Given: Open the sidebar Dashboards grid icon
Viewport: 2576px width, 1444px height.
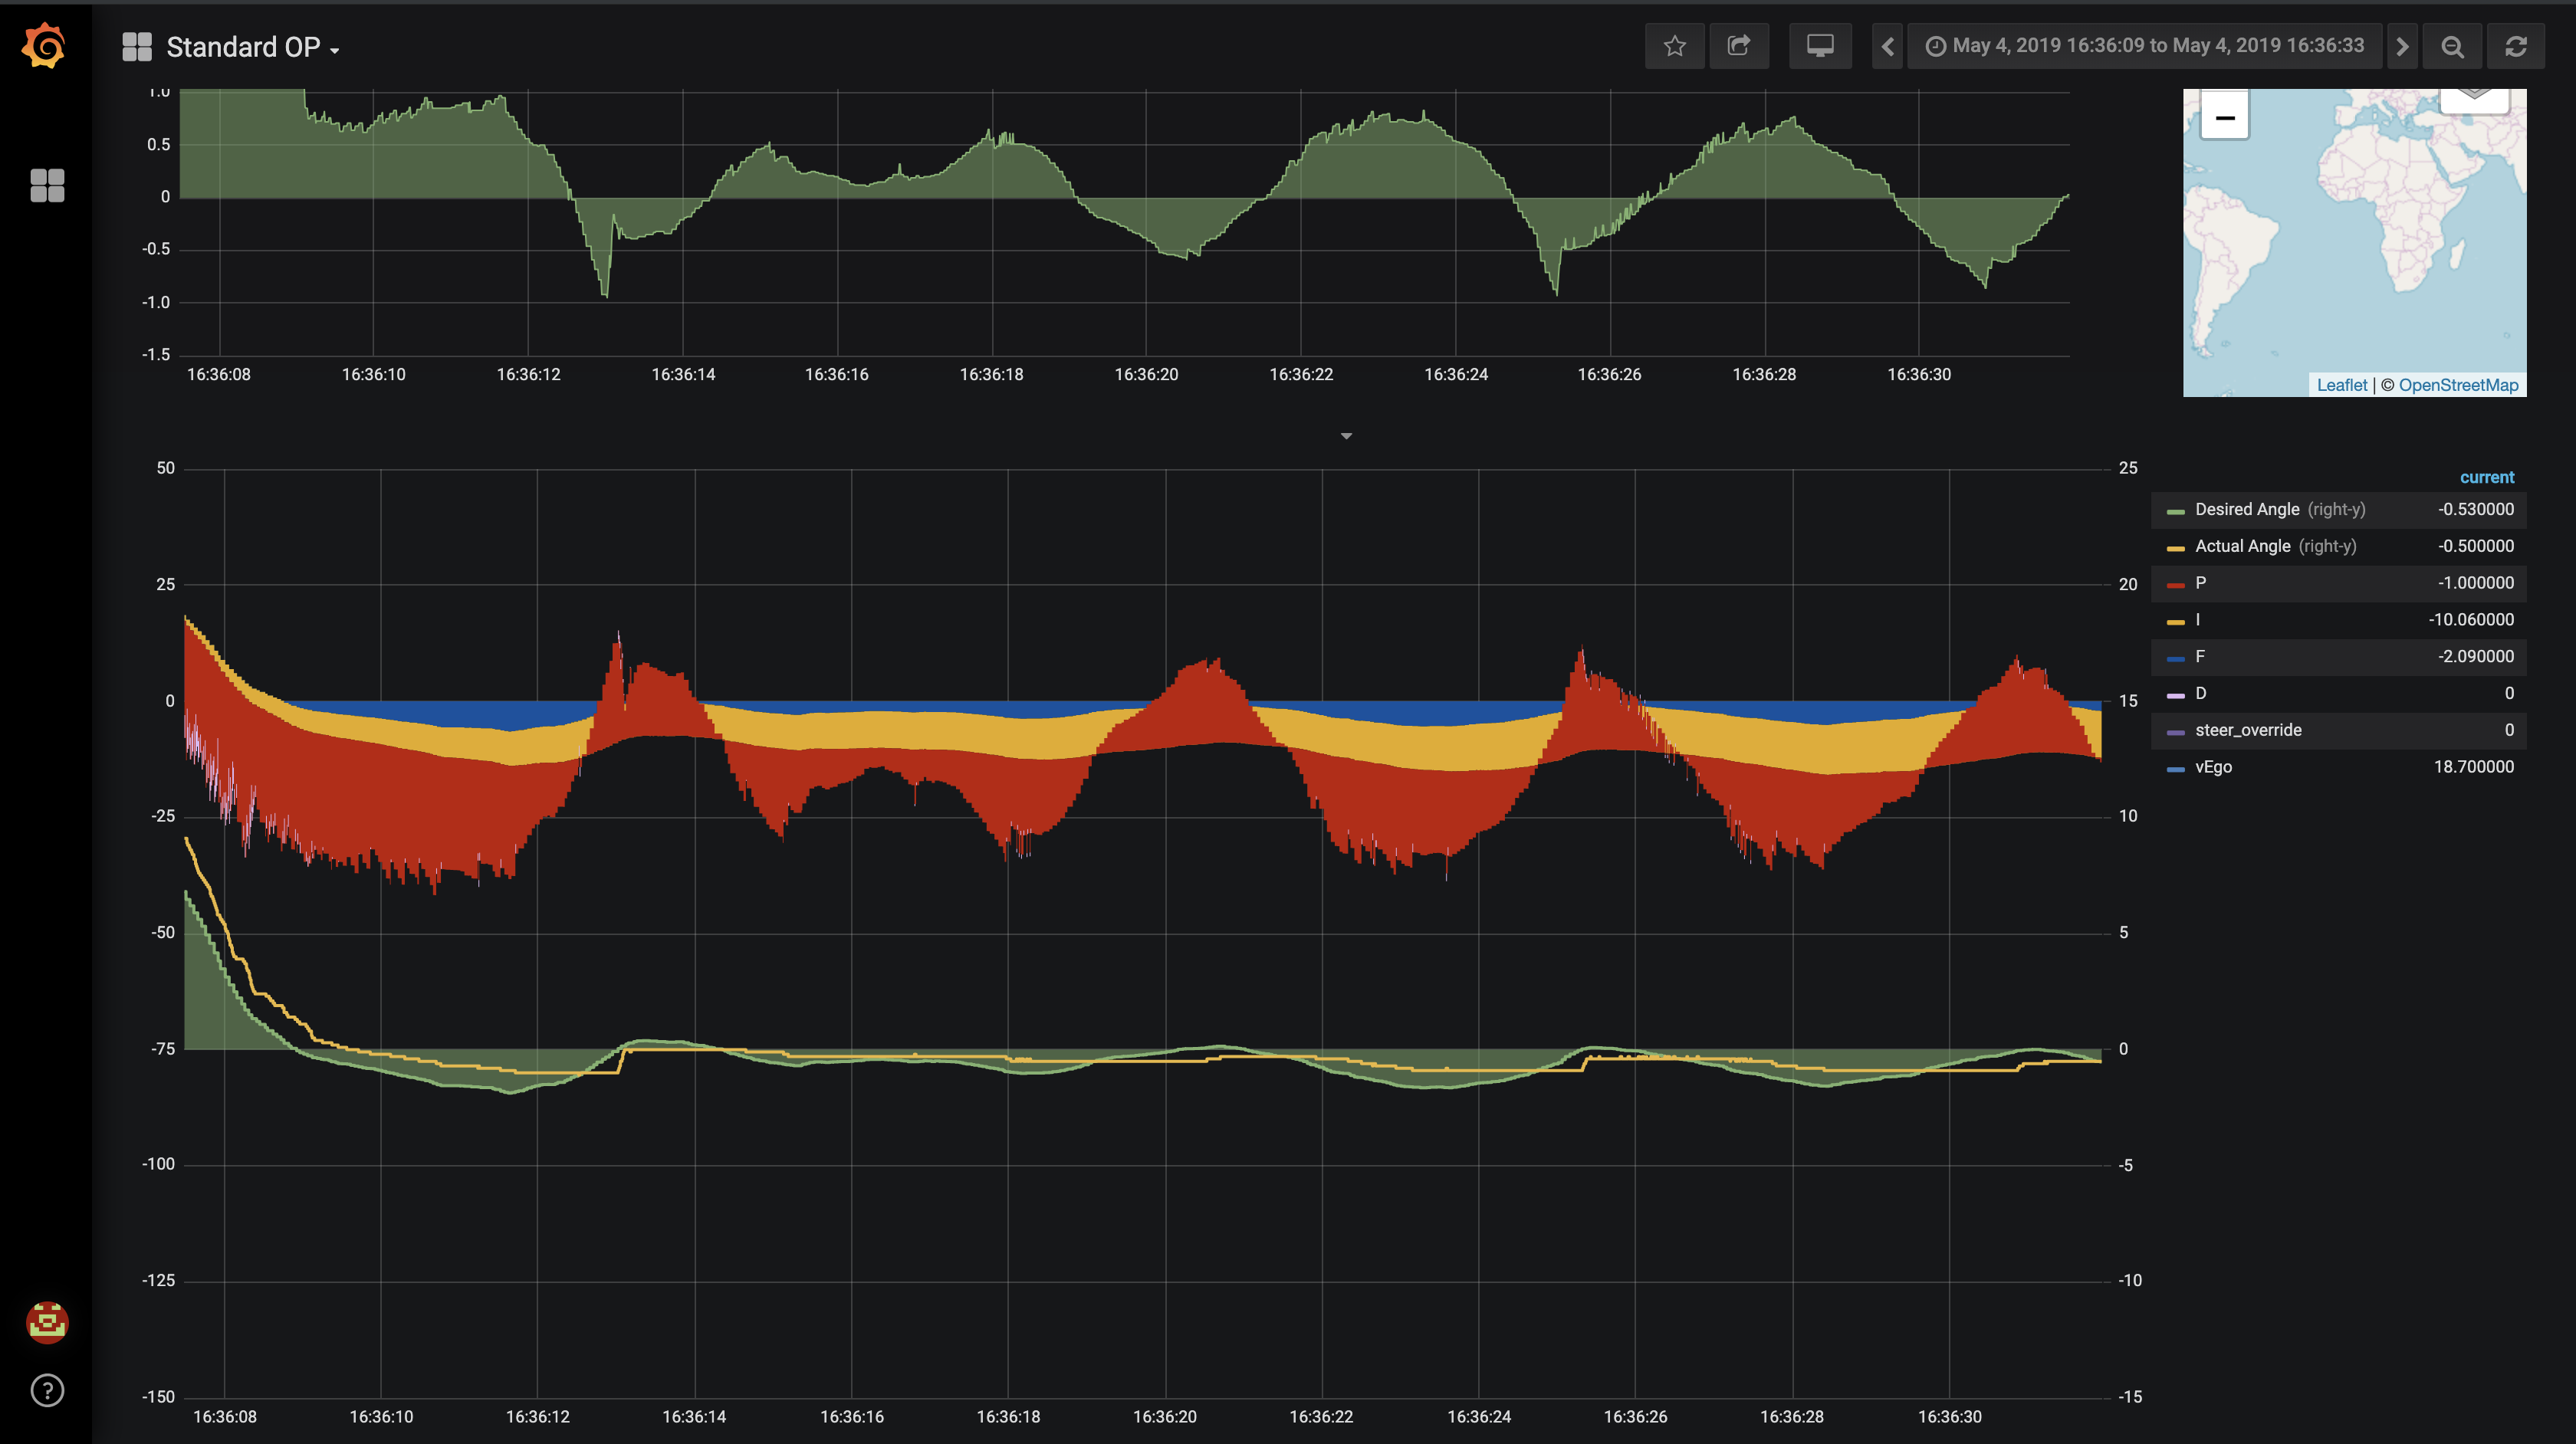Looking at the screenshot, I should [47, 185].
